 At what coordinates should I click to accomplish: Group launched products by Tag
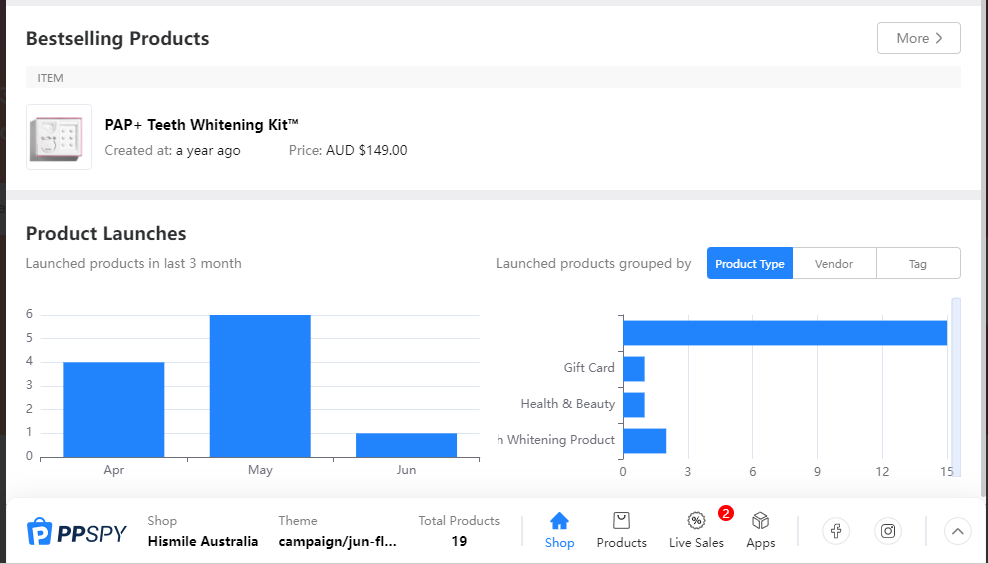918,263
